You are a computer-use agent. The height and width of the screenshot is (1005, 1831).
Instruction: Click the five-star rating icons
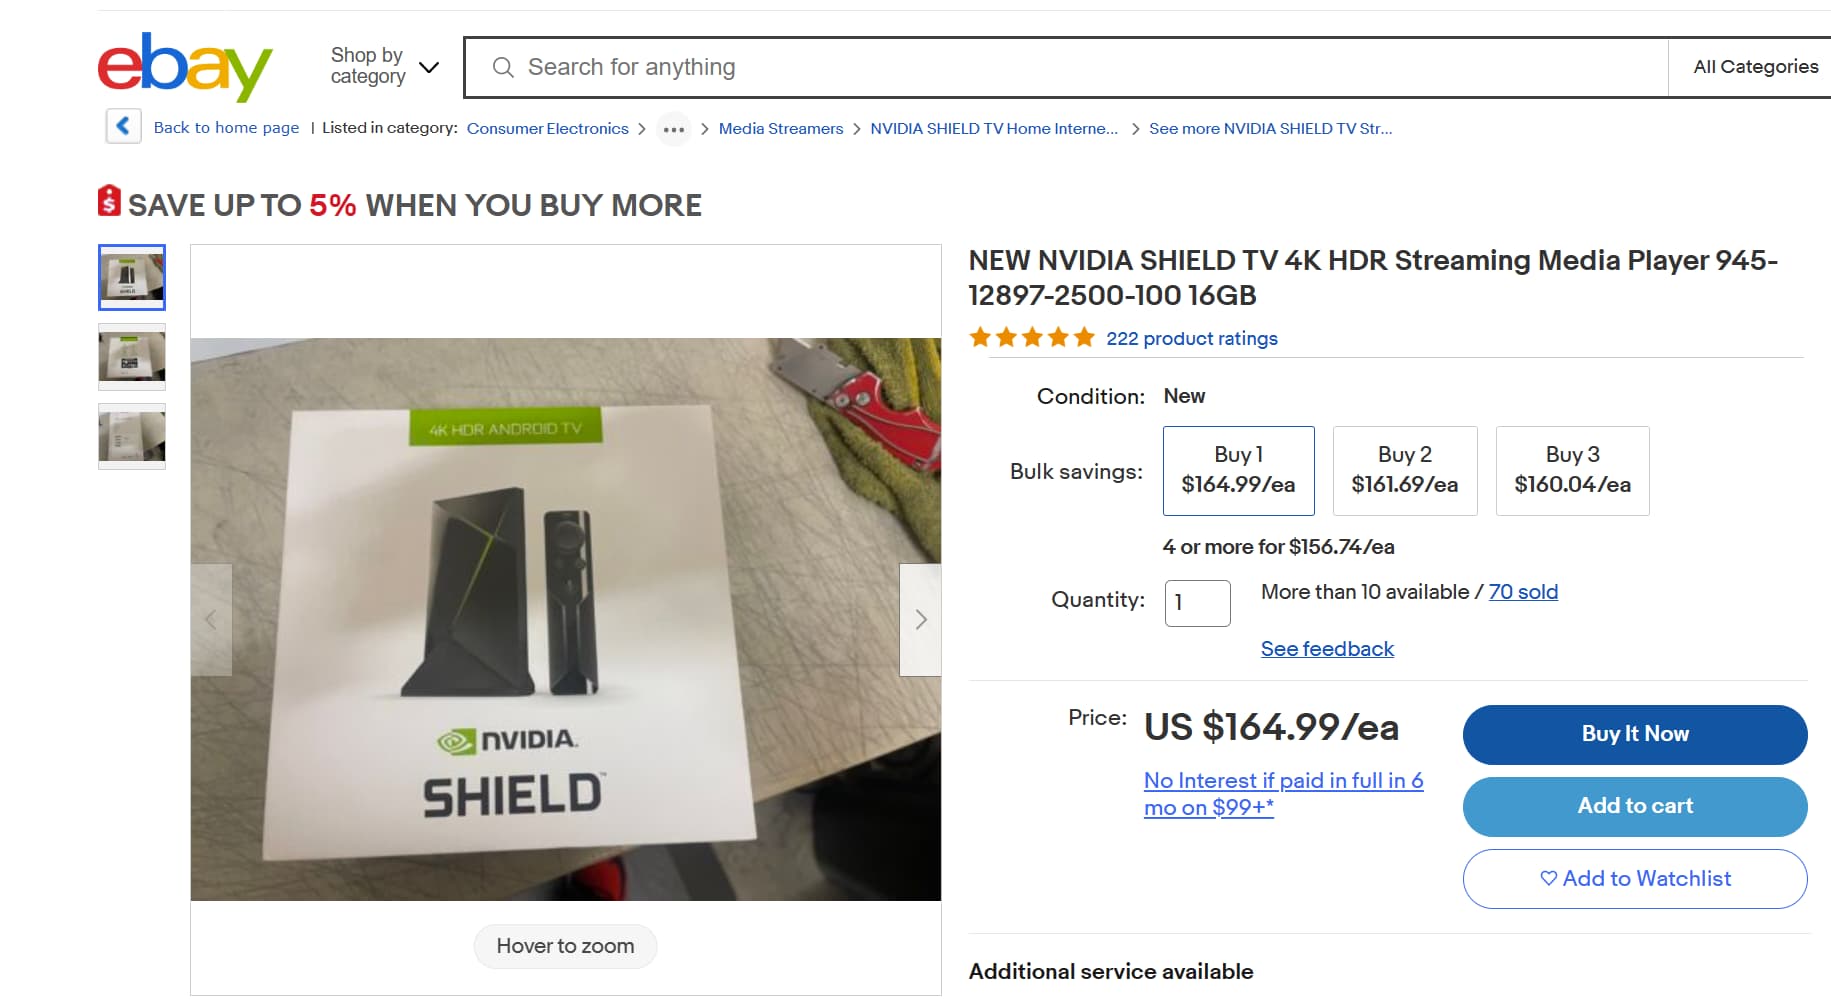tap(1031, 338)
